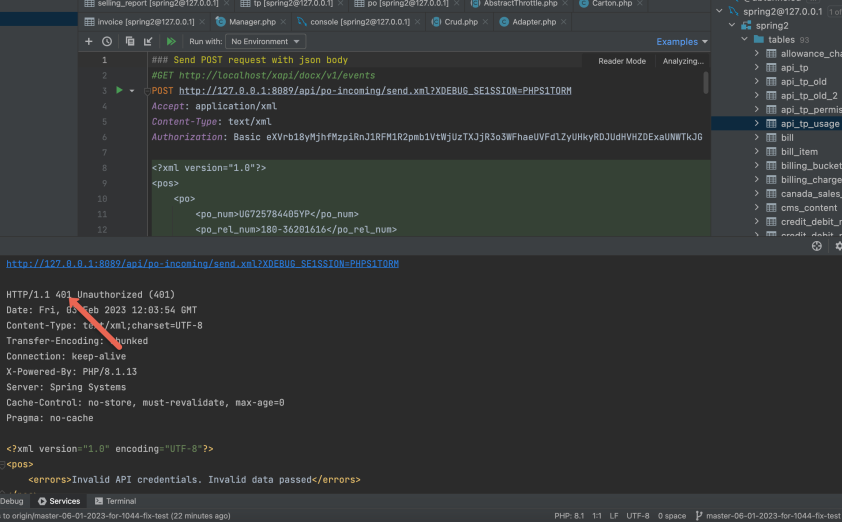842x522 pixels.
Task: Click the <po_num>UG725784405YP line
Action: coord(277,214)
